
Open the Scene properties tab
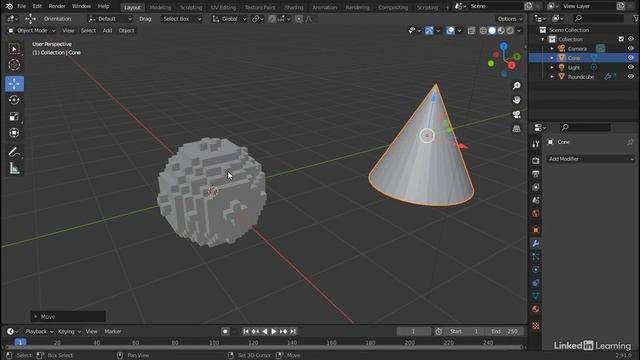(x=536, y=200)
